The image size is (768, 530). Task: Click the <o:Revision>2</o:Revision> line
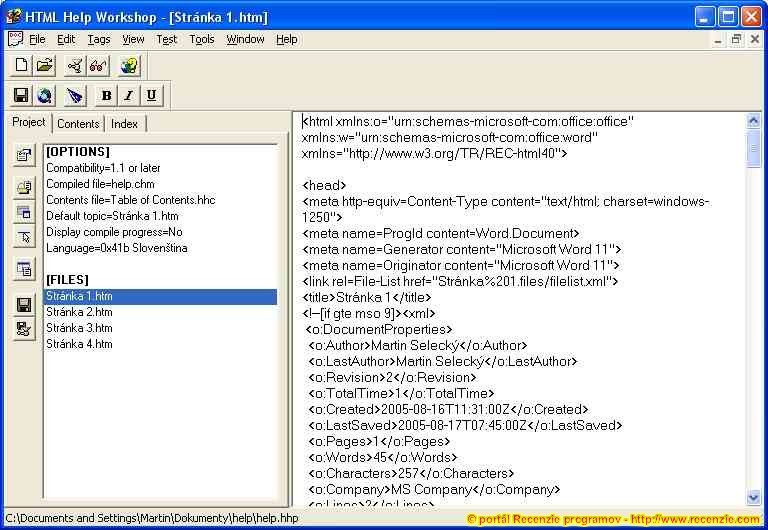[x=392, y=378]
